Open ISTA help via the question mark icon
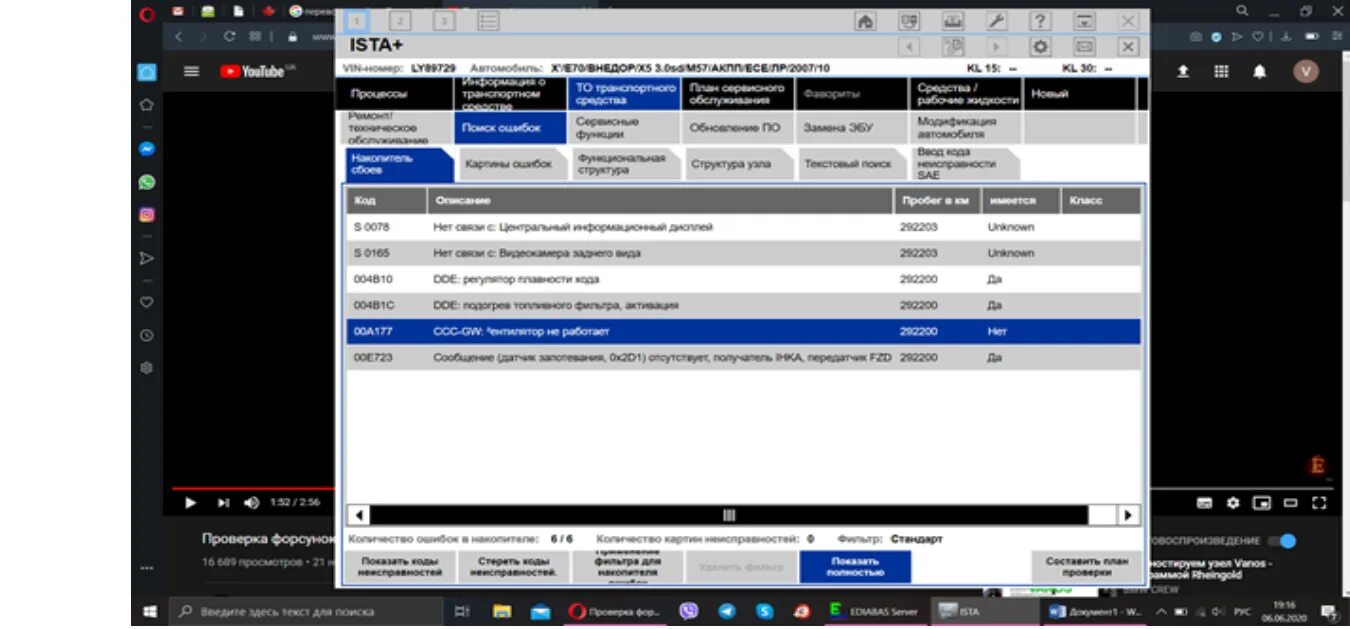 pos(1039,20)
